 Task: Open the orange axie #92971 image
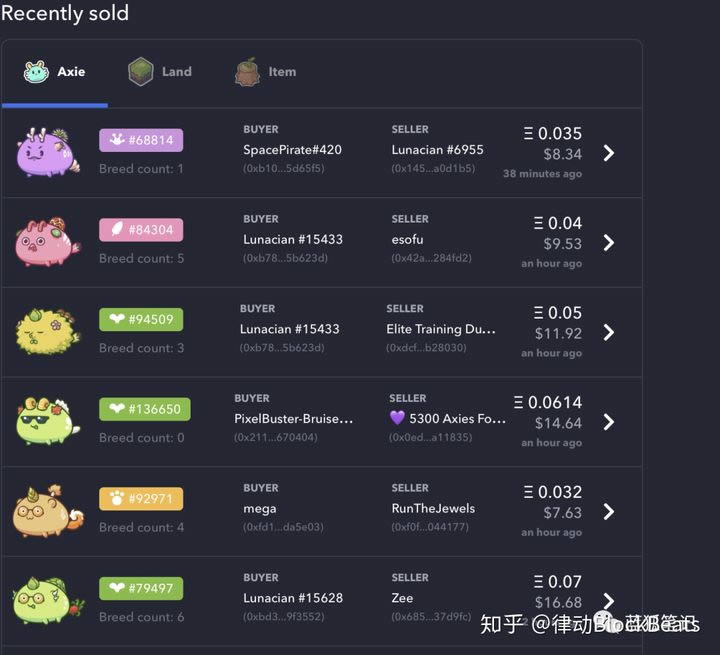coord(48,511)
